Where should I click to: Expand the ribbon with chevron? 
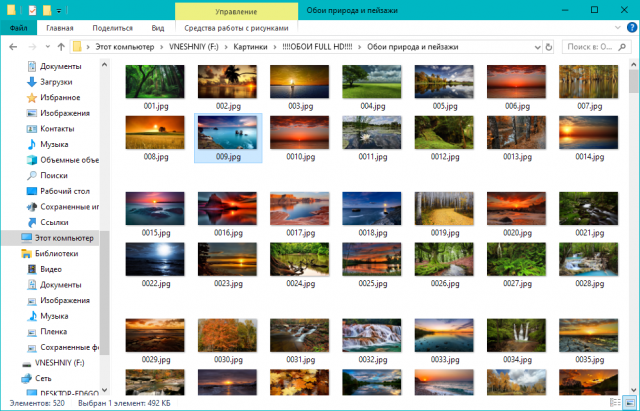click(617, 28)
